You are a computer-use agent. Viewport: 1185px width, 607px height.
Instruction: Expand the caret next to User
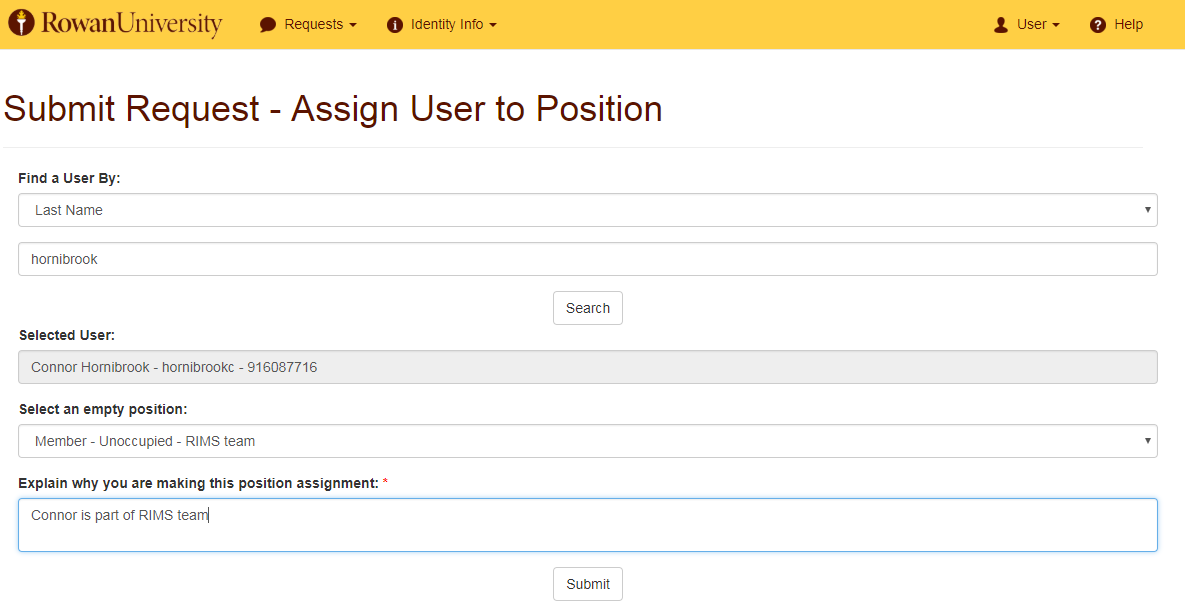[x=1056, y=25]
